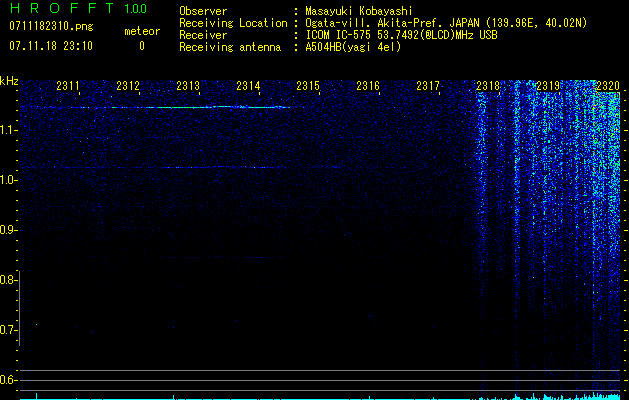Image resolution: width=629 pixels, height=400 pixels.
Task: Click the 2312 time marker
Action: pyautogui.click(x=128, y=85)
